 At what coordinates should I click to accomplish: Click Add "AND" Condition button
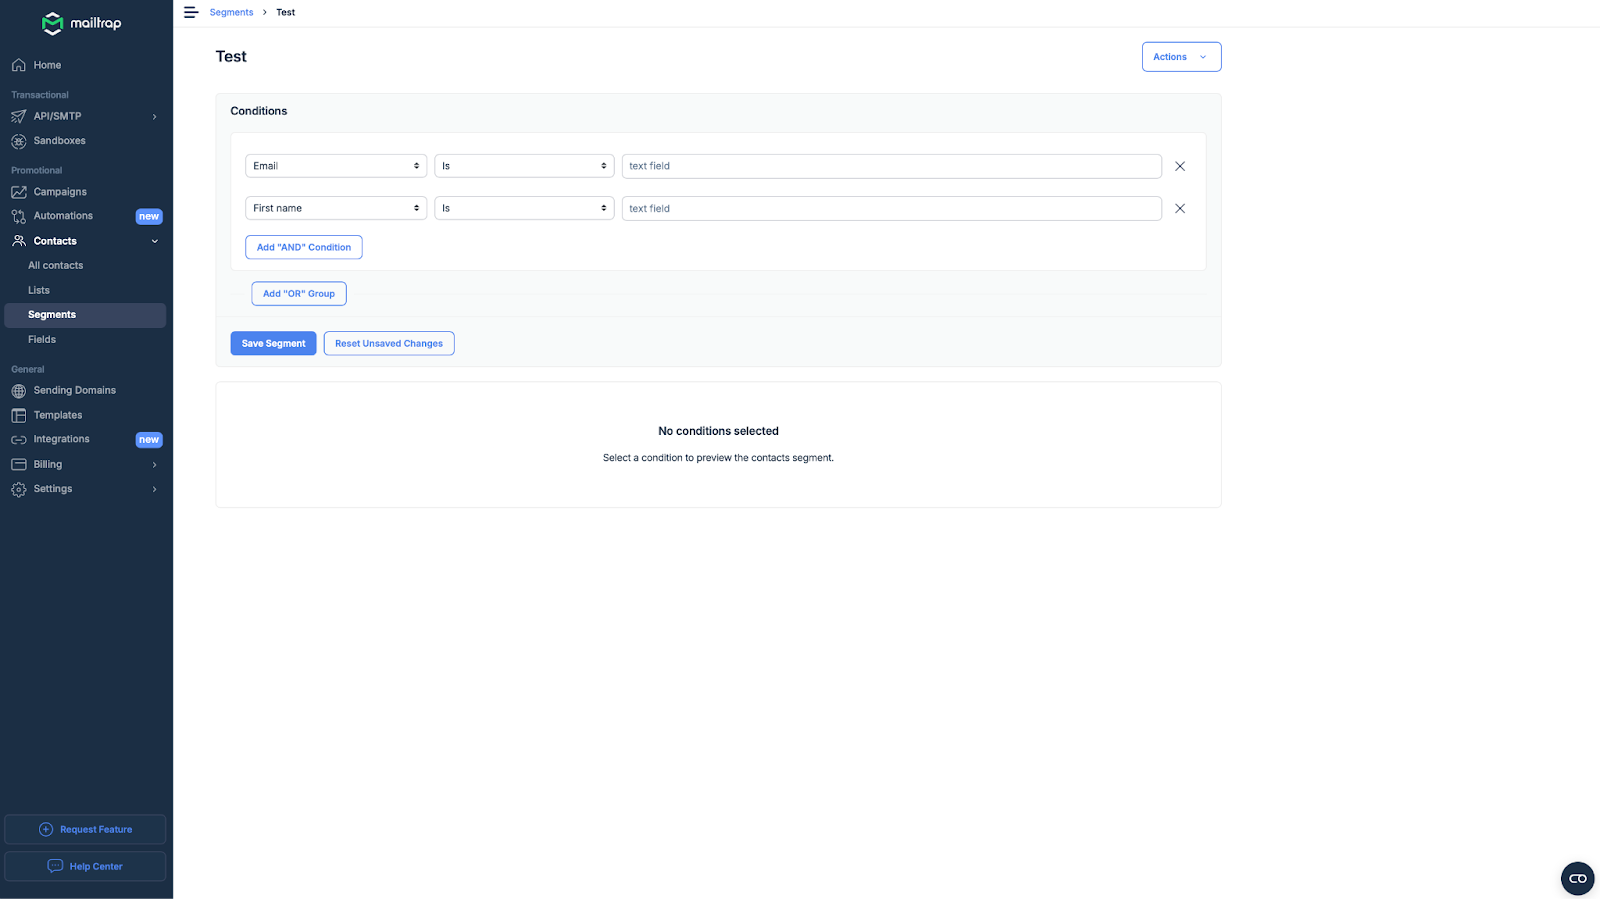point(304,247)
